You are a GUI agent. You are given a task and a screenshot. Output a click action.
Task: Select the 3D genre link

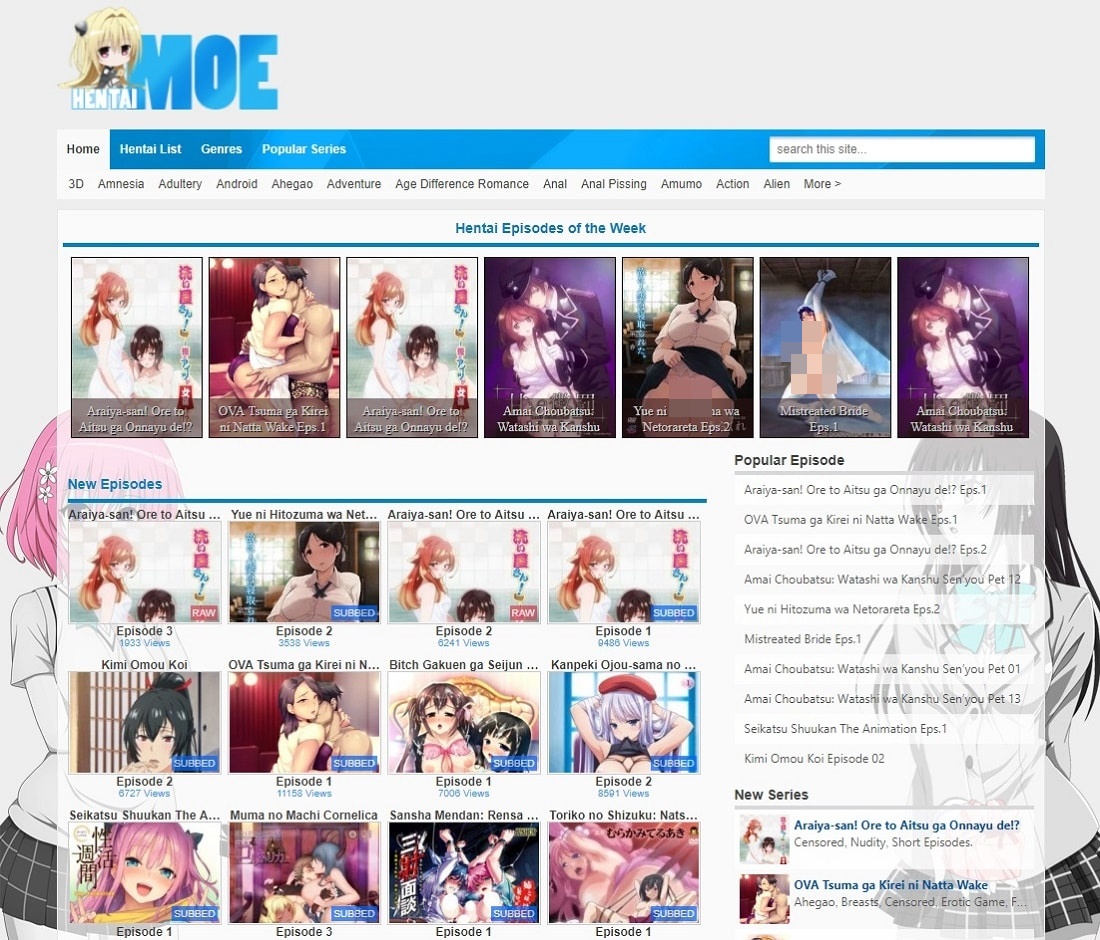pyautogui.click(x=76, y=184)
